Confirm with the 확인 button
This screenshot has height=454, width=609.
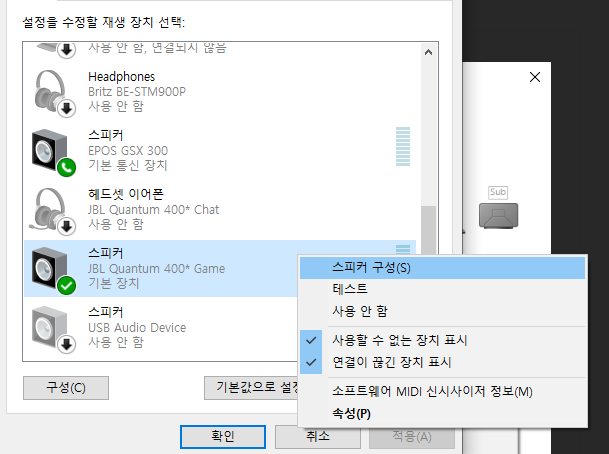tap(223, 437)
